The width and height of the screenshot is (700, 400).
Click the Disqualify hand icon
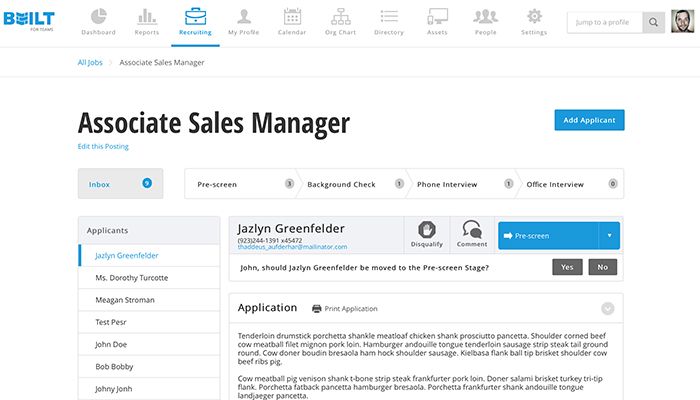coord(427,230)
